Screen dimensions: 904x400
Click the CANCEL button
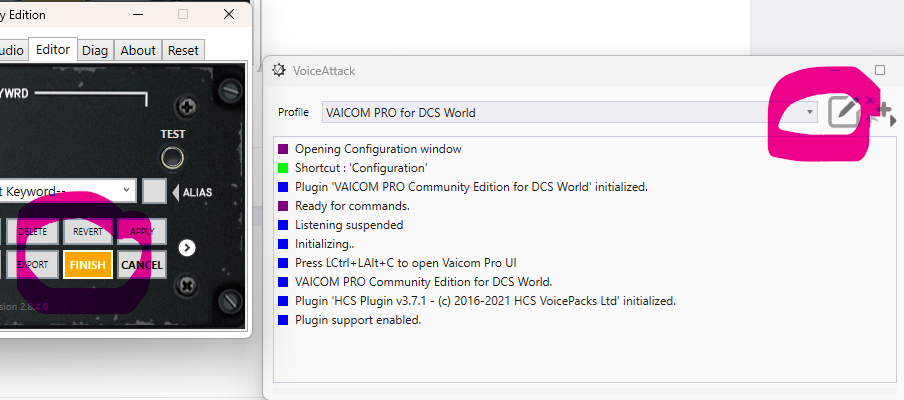(x=142, y=264)
